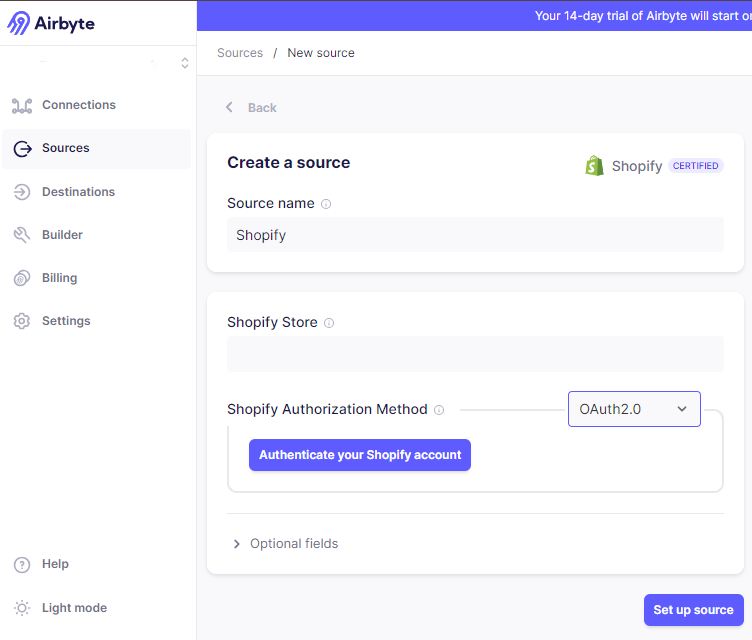The width and height of the screenshot is (752, 640).
Task: Click the Sources arrow icon
Action: (x=22, y=149)
